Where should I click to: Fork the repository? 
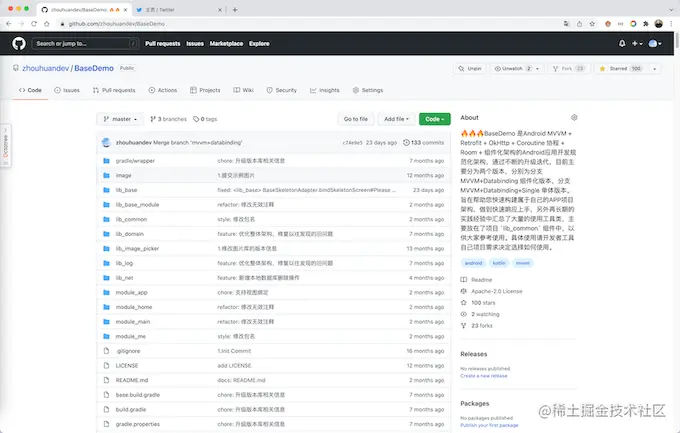pyautogui.click(x=569, y=69)
